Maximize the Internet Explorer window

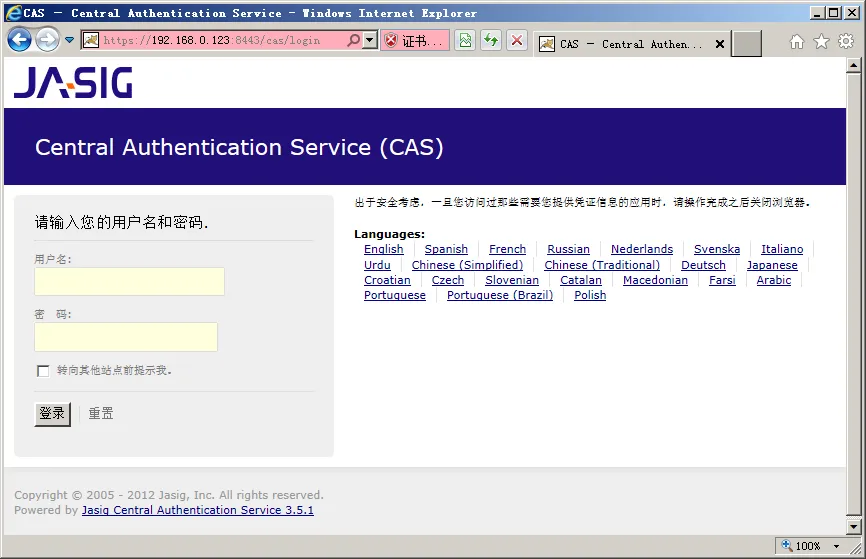click(834, 13)
